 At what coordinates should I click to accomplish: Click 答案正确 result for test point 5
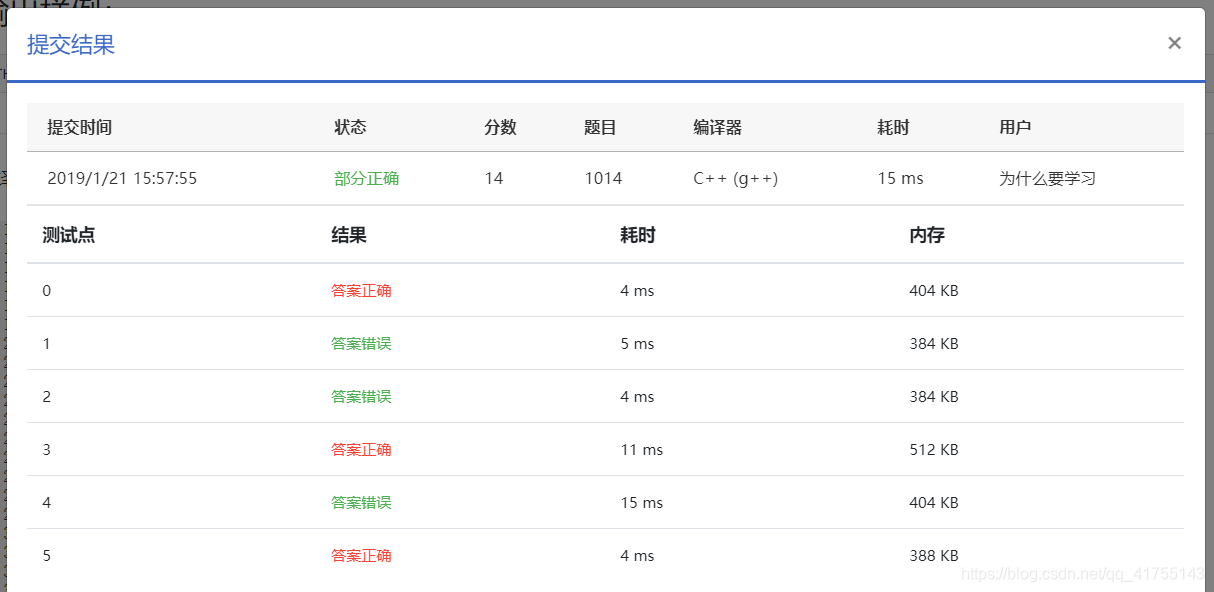coord(361,556)
